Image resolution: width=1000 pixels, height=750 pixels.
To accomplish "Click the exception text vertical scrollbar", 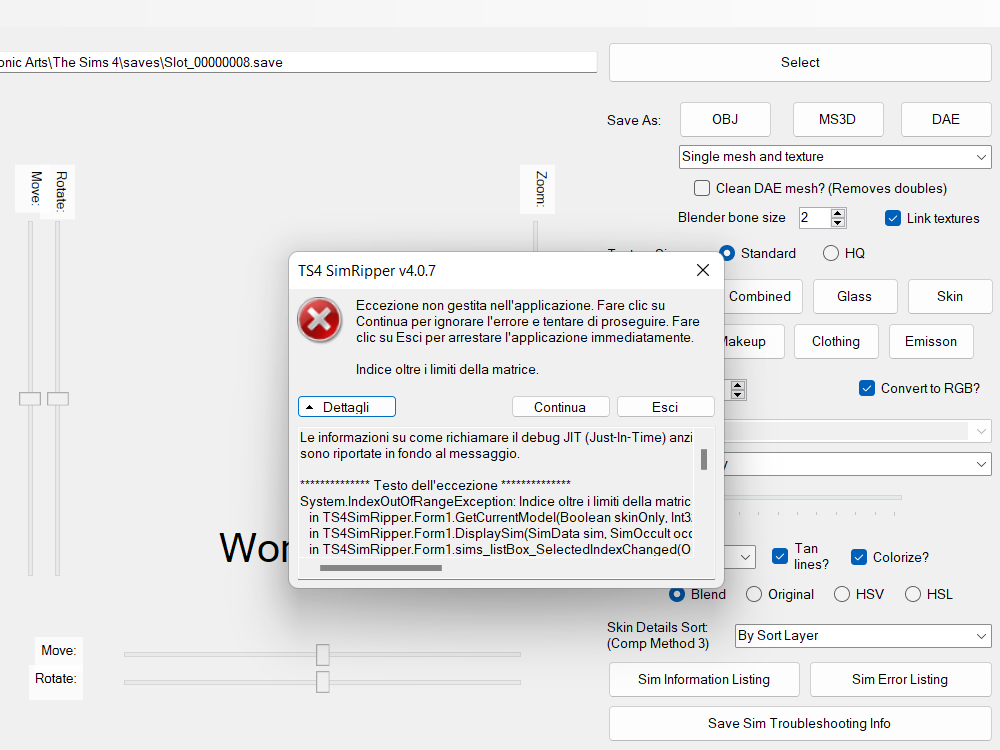I will 704,459.
